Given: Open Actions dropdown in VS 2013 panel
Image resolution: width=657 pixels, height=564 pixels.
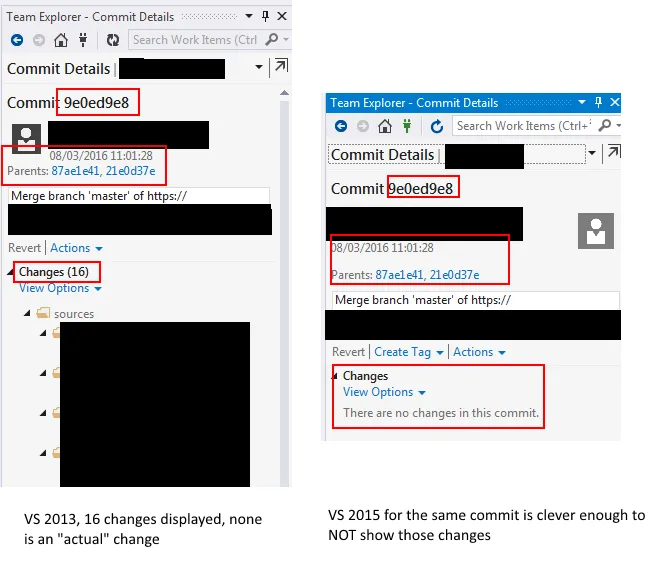Looking at the screenshot, I should (76, 248).
